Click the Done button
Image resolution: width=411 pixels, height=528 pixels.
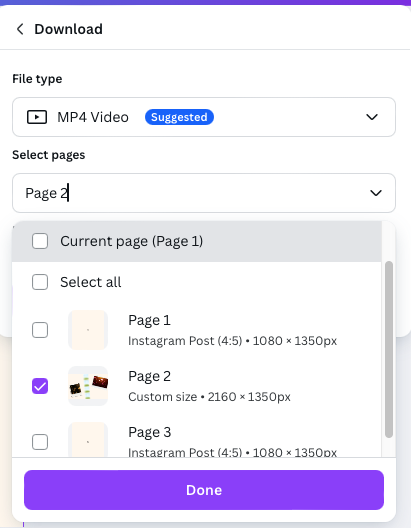(204, 490)
